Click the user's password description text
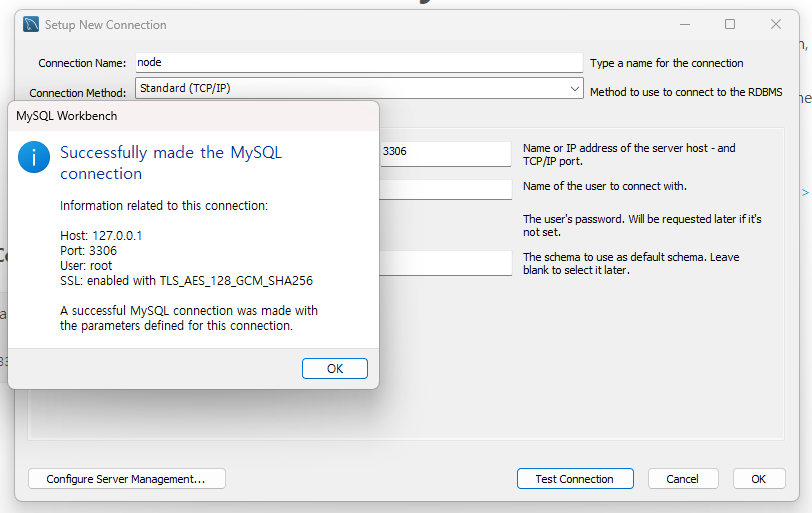Viewport: 812px width, 513px height. tap(642, 225)
